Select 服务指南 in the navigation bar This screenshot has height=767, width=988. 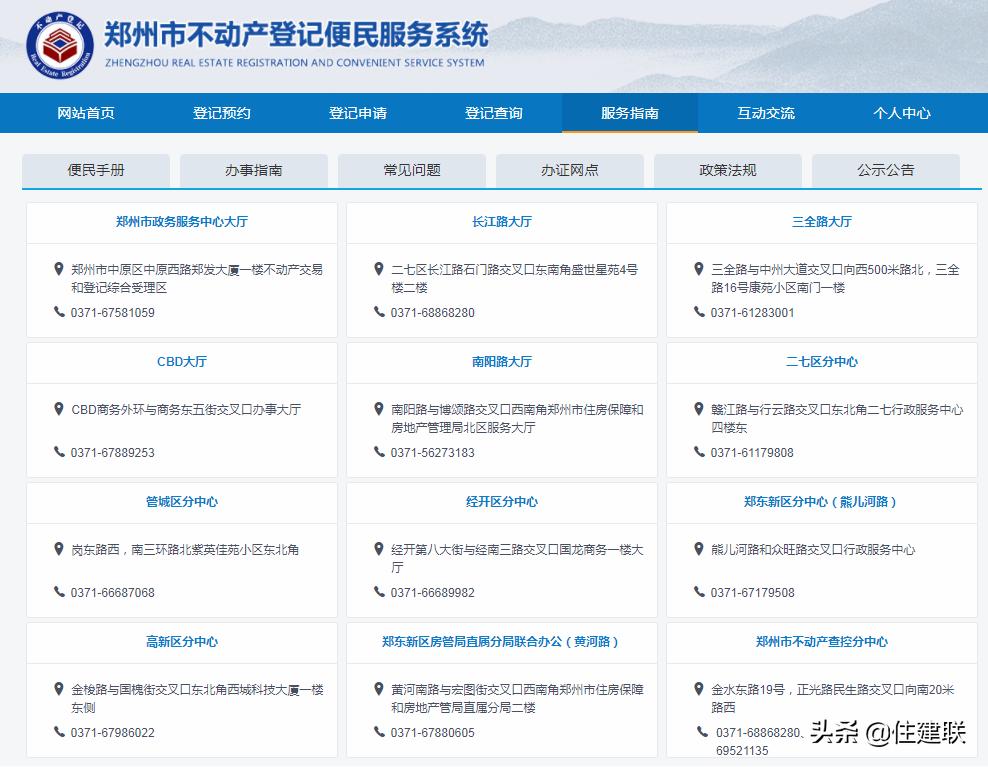point(630,113)
